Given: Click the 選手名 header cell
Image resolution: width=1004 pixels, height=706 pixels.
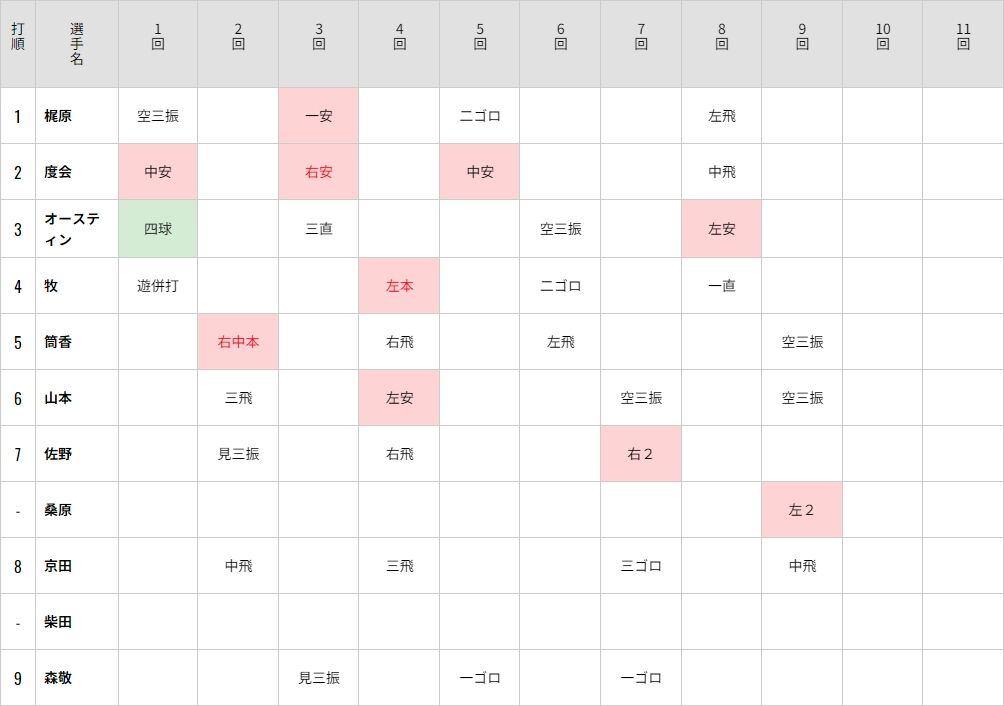Looking at the screenshot, I should click(77, 44).
